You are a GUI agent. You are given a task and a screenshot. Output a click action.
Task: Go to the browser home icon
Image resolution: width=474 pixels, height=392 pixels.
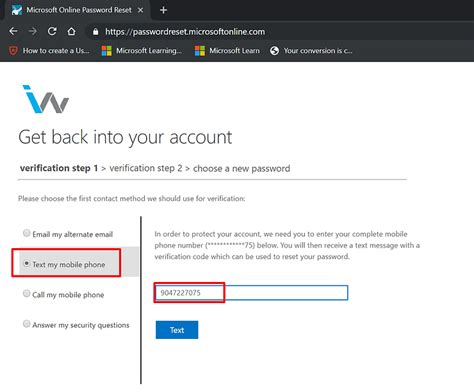71,31
